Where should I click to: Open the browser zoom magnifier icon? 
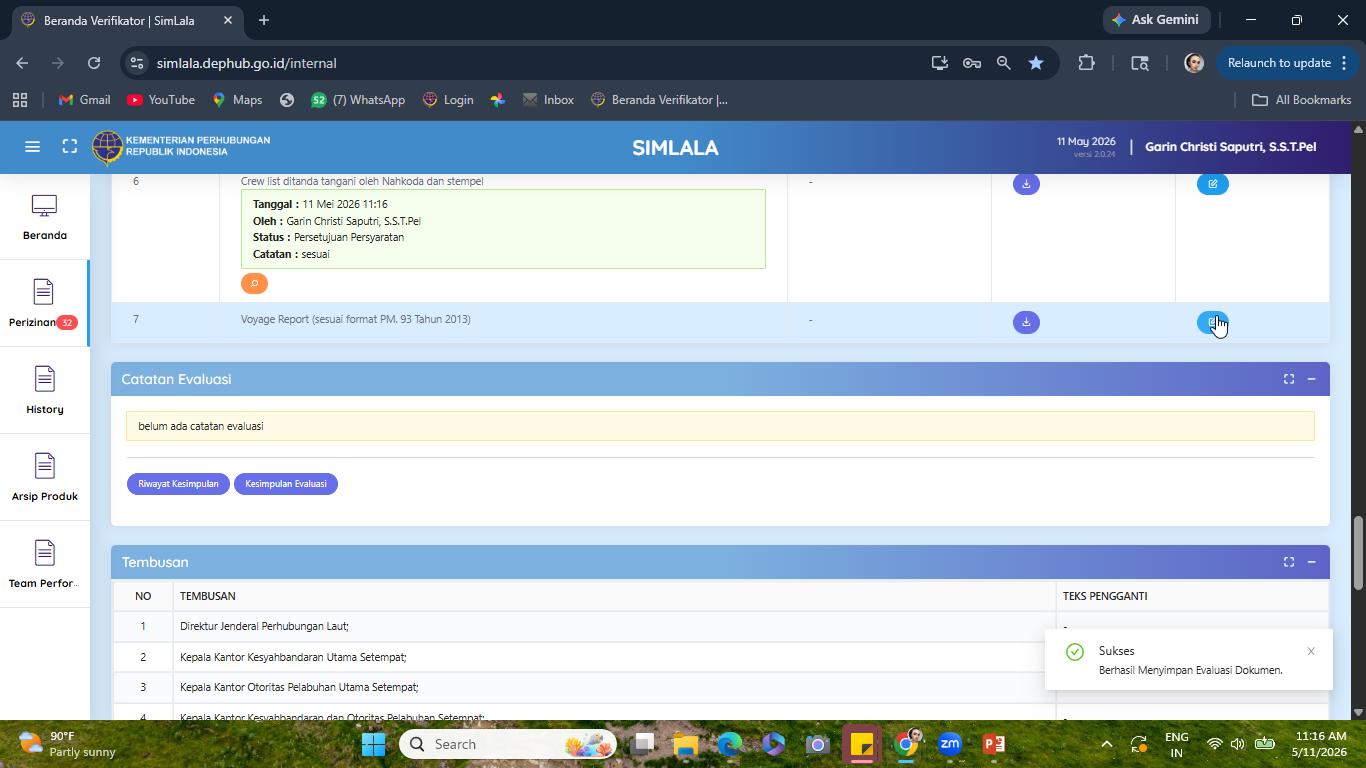[x=1003, y=63]
